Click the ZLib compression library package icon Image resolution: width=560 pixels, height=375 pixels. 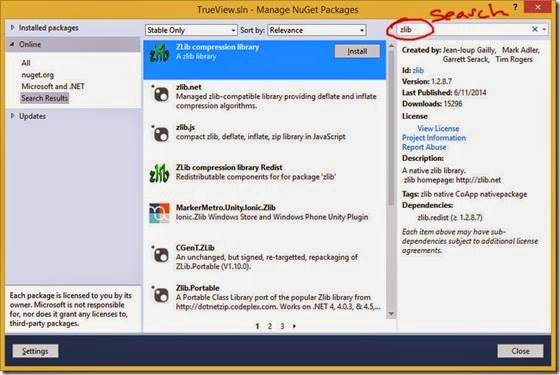pos(159,53)
